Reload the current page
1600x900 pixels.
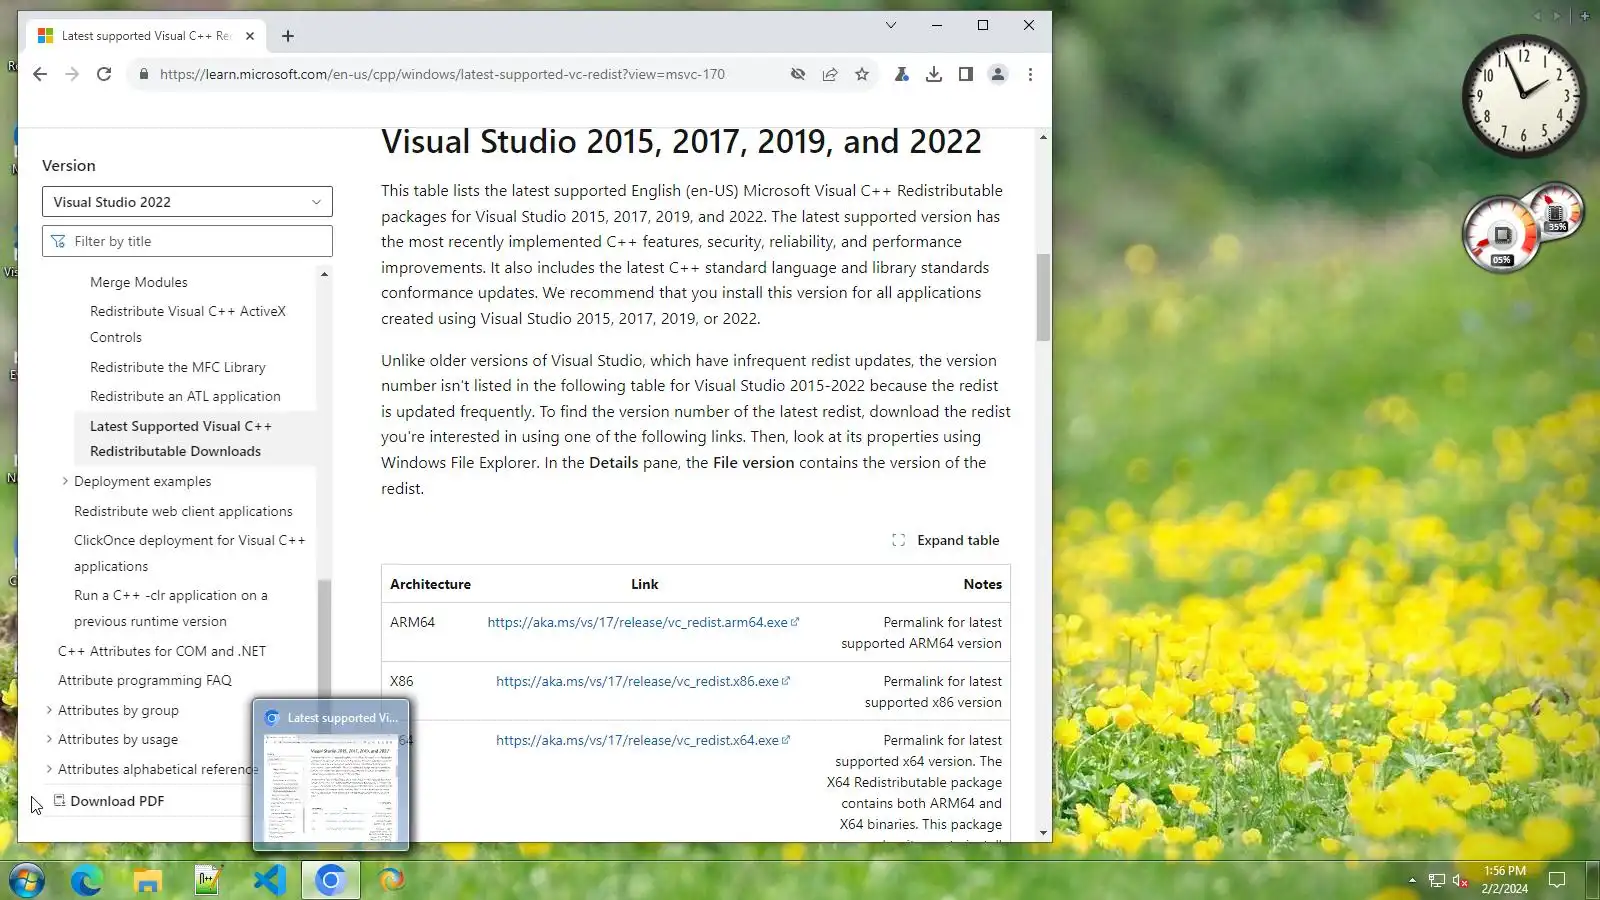point(104,74)
